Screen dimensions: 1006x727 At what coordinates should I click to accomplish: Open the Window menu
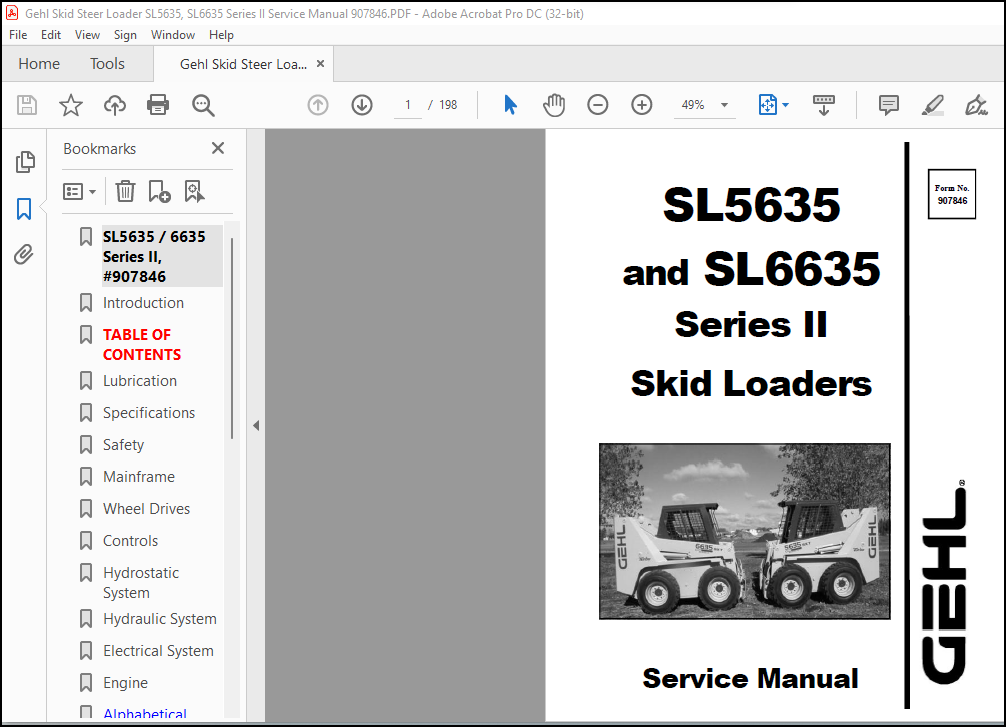173,35
